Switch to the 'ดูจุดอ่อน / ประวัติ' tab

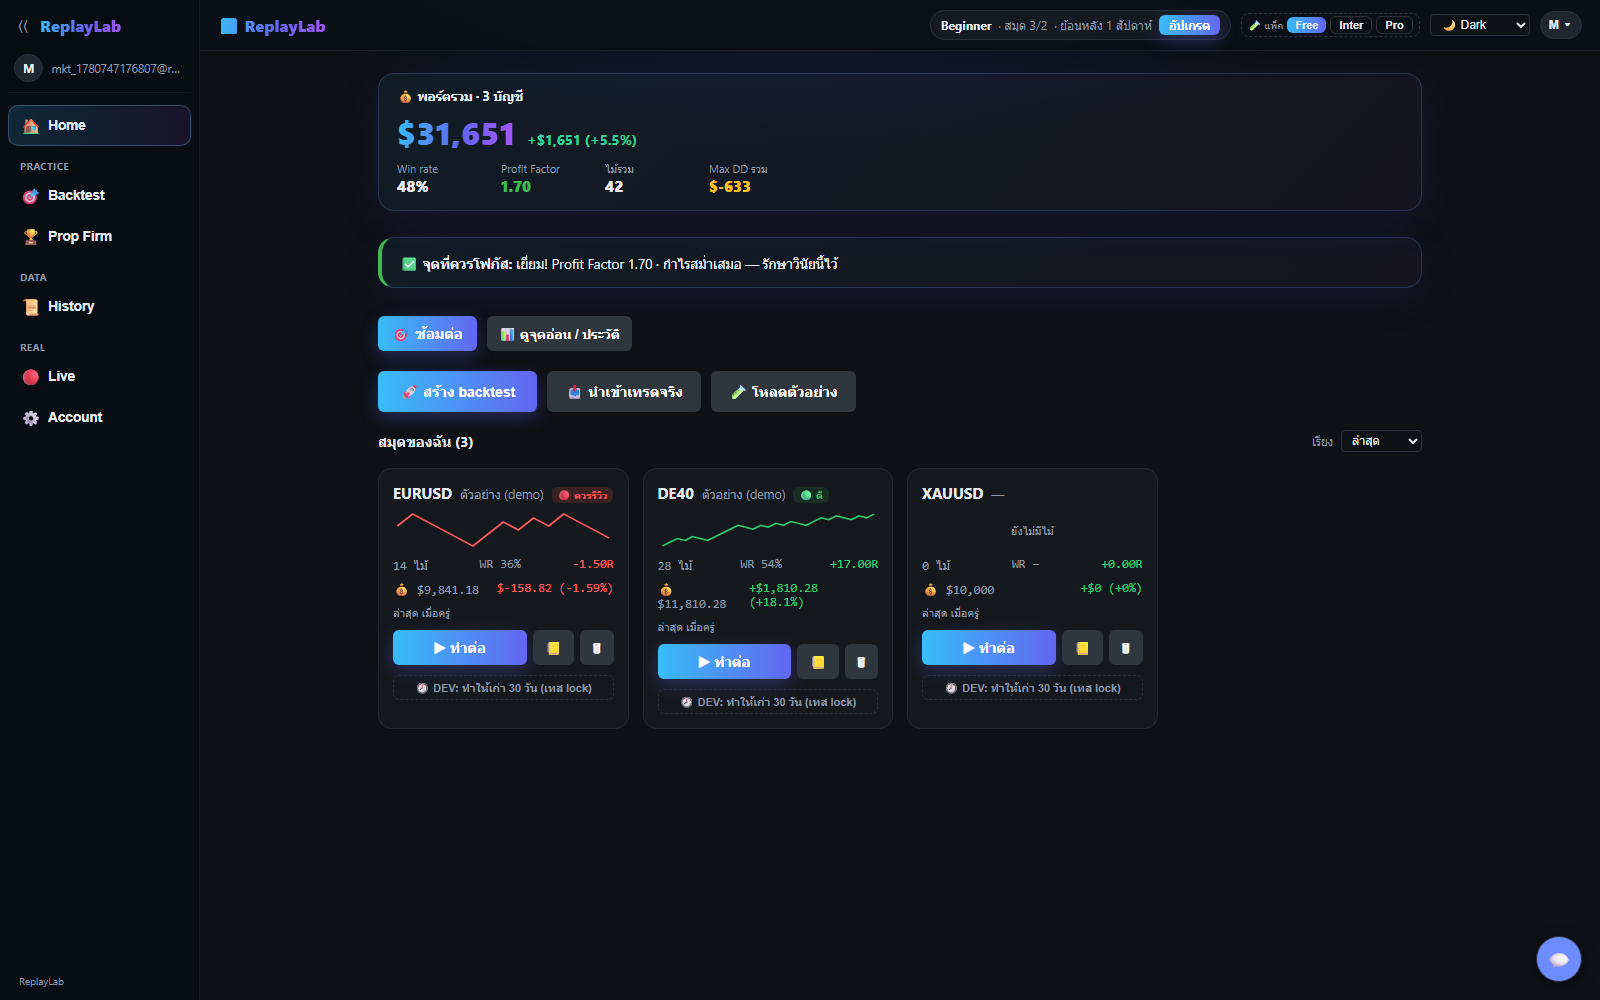559,334
